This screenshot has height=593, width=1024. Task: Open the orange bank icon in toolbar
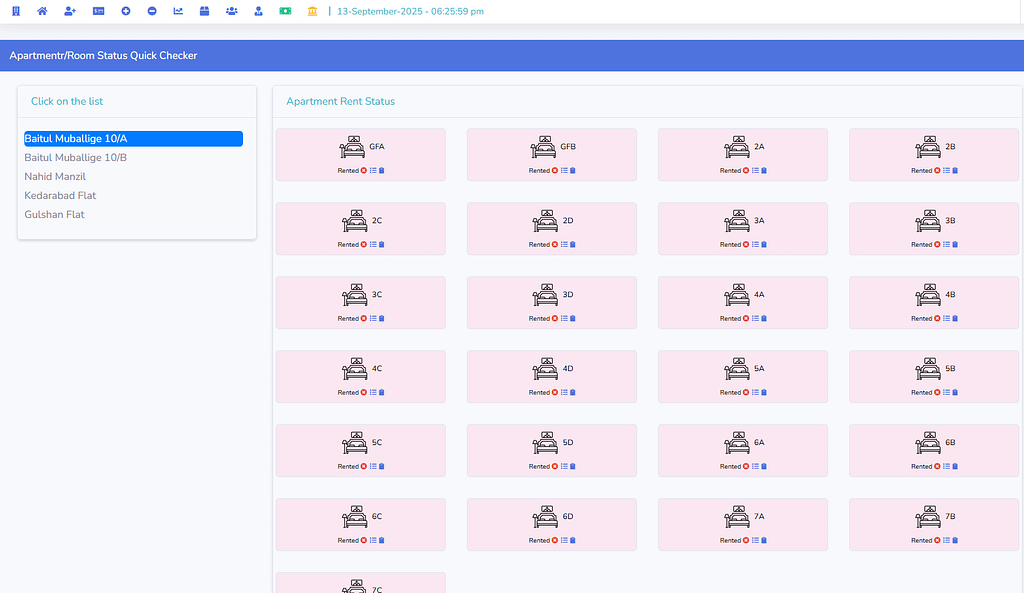pos(312,11)
